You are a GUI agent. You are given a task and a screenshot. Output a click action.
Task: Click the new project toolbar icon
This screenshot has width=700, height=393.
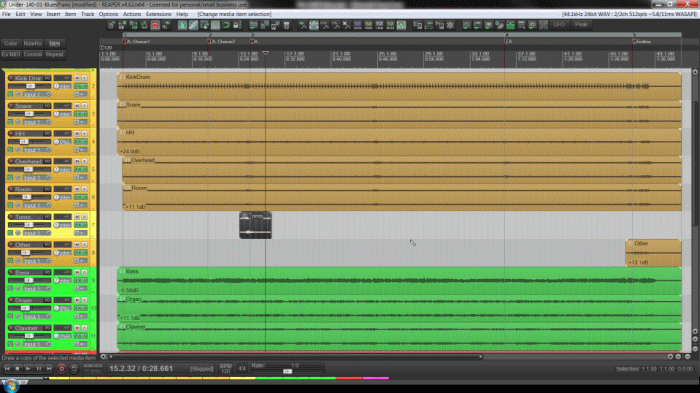point(111,25)
